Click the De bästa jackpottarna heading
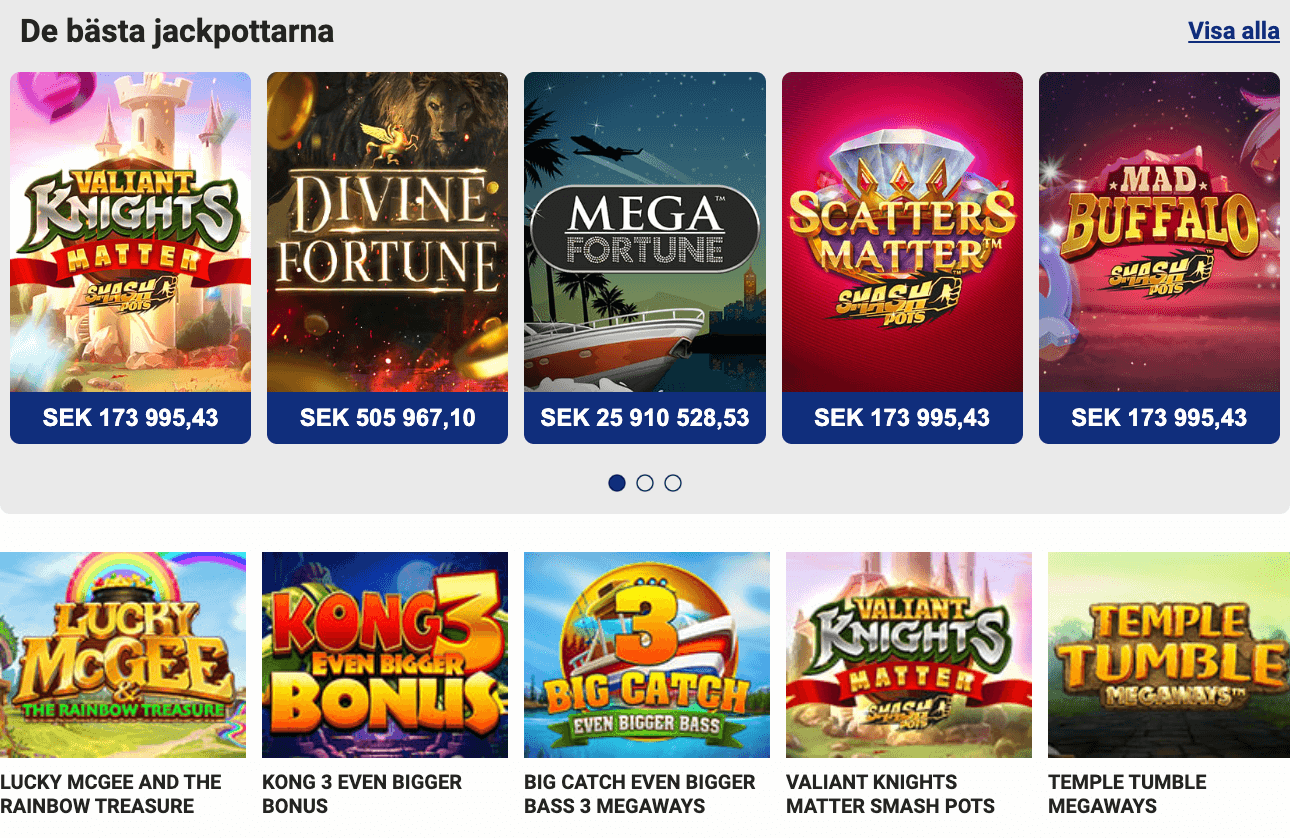Screen dimensions: 1290x838 178,31
